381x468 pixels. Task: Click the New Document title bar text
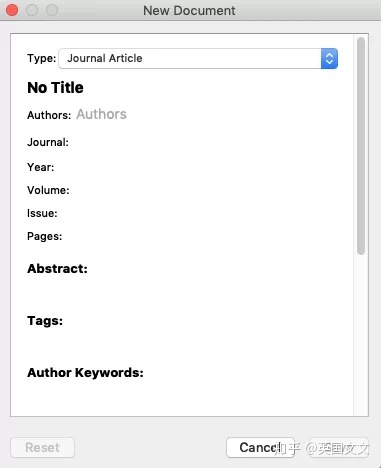click(x=189, y=11)
